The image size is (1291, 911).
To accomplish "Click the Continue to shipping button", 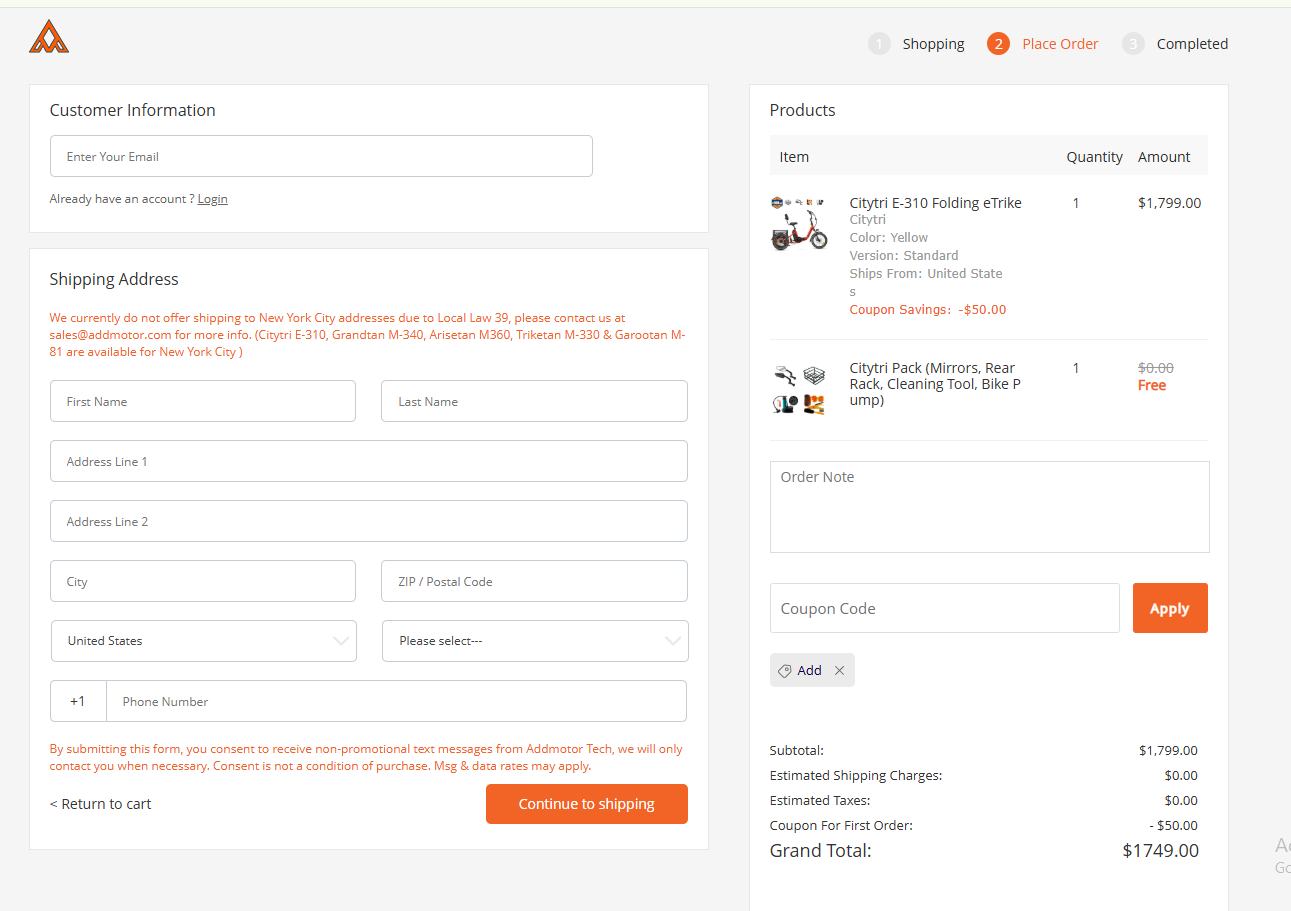I will [x=587, y=804].
